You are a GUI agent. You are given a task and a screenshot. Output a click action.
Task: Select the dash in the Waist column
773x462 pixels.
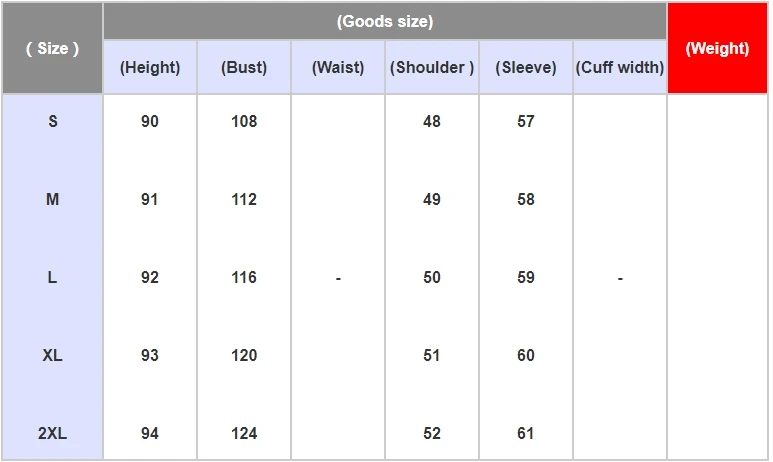point(338,279)
